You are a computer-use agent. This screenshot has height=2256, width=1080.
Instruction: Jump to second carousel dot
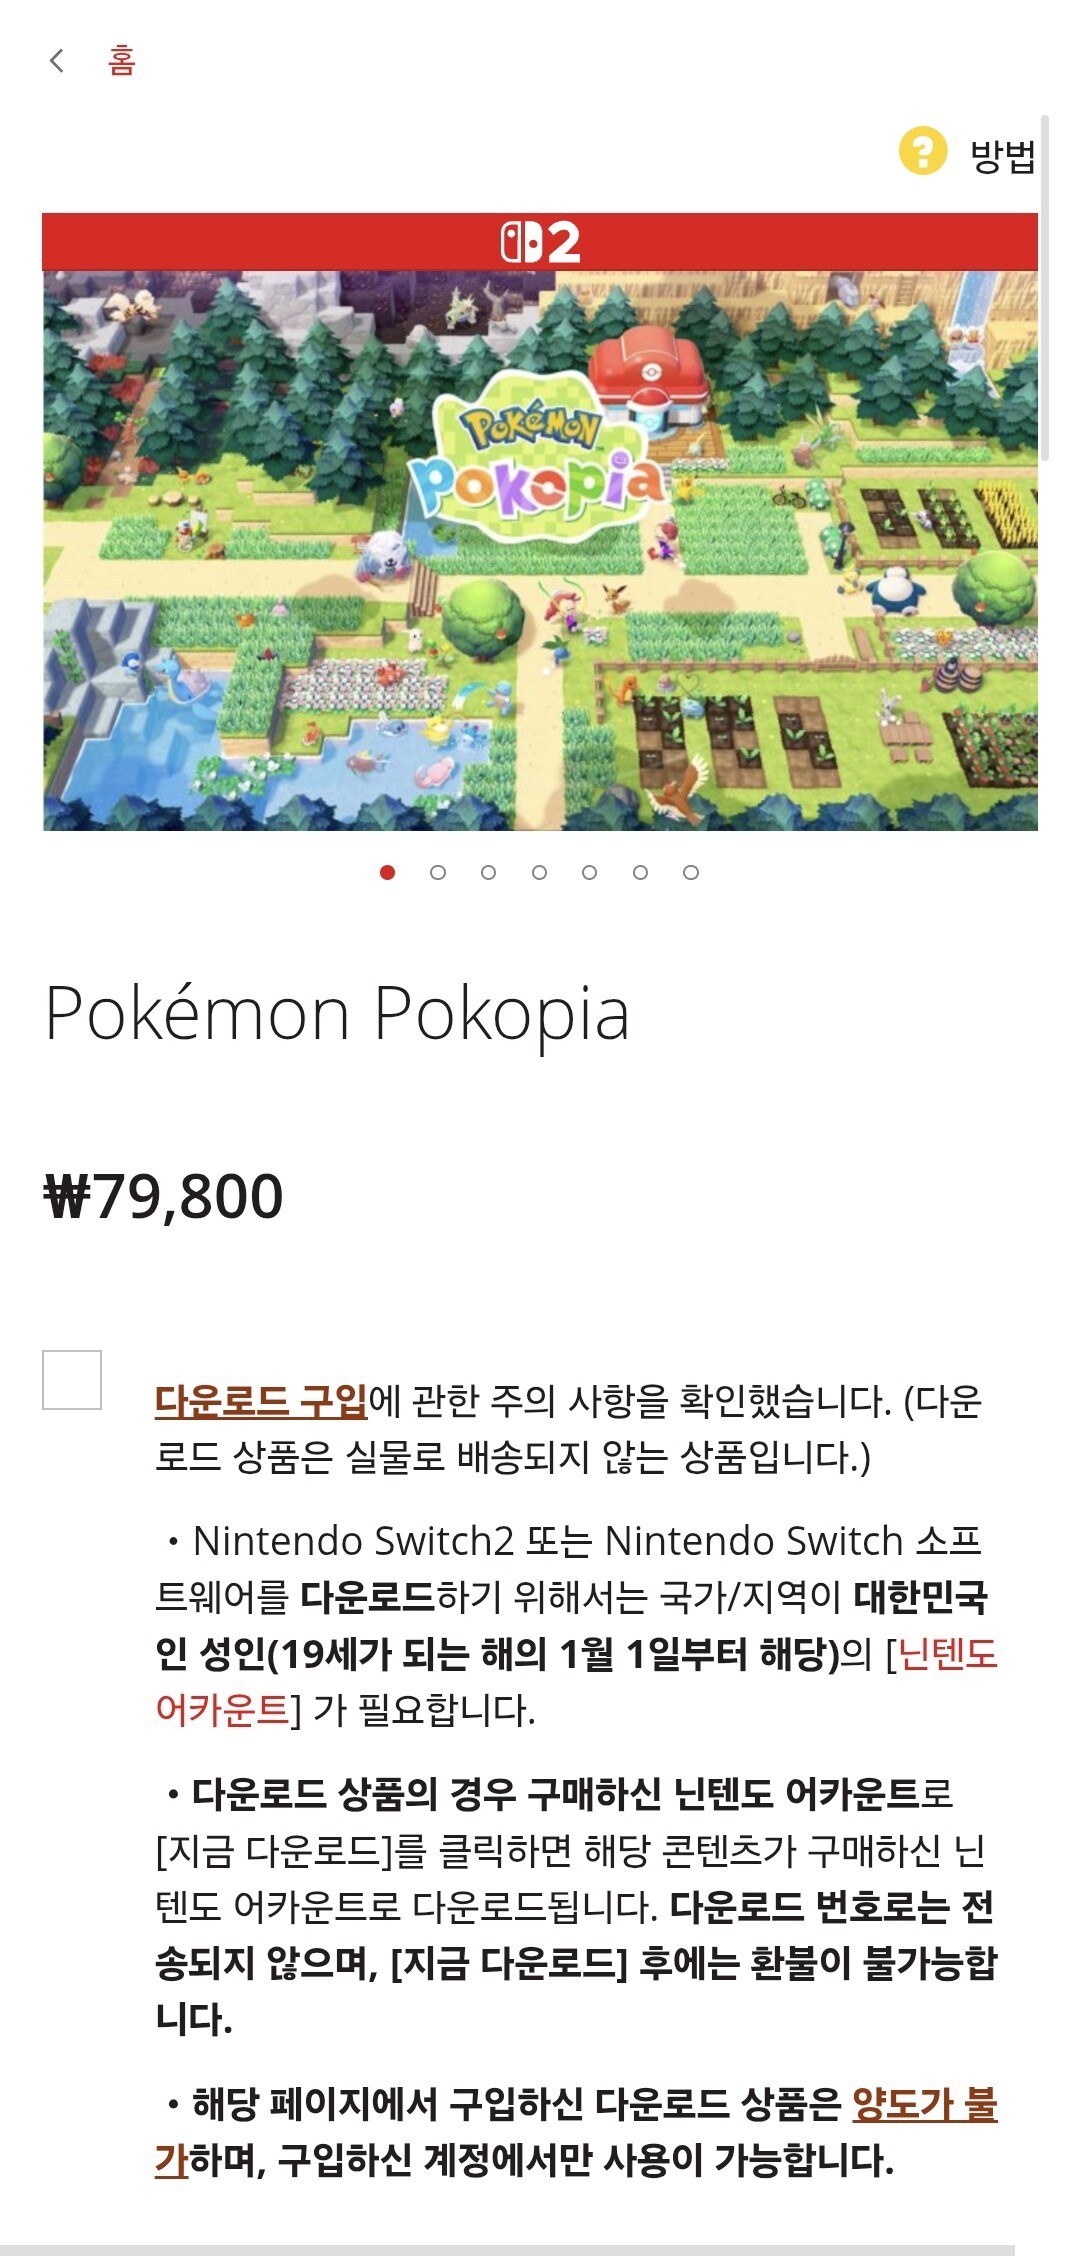click(438, 873)
